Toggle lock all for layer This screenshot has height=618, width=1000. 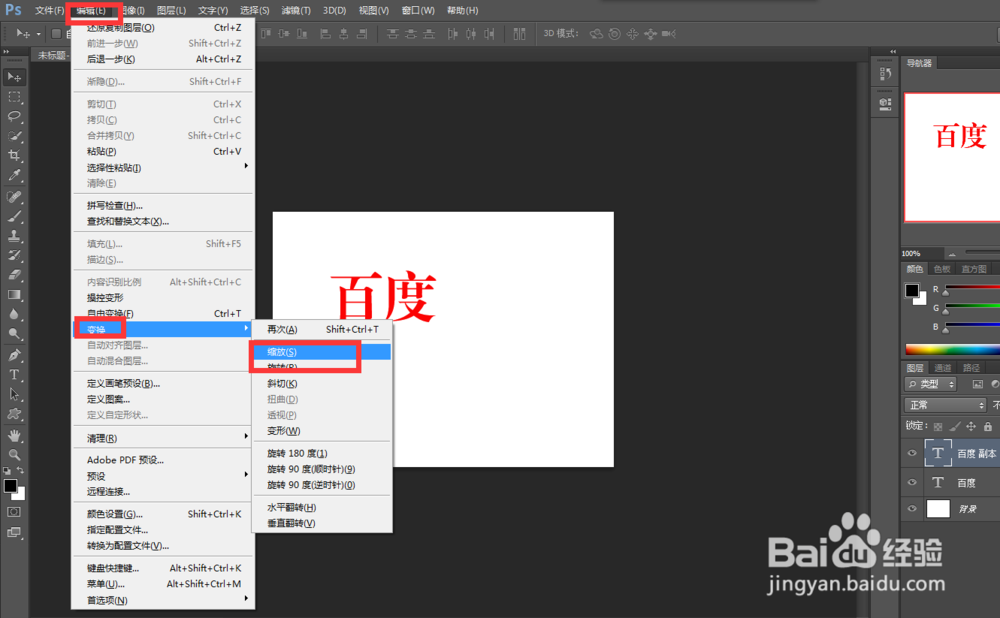987,426
